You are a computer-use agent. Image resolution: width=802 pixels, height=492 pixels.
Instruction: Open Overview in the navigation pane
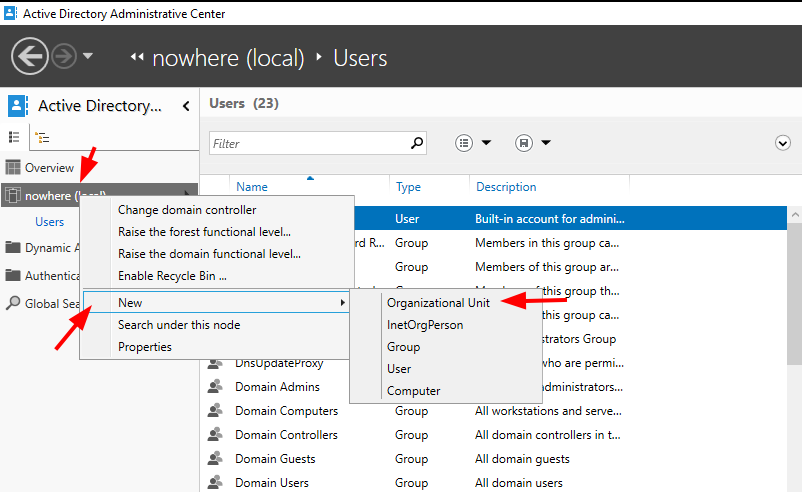tap(49, 168)
